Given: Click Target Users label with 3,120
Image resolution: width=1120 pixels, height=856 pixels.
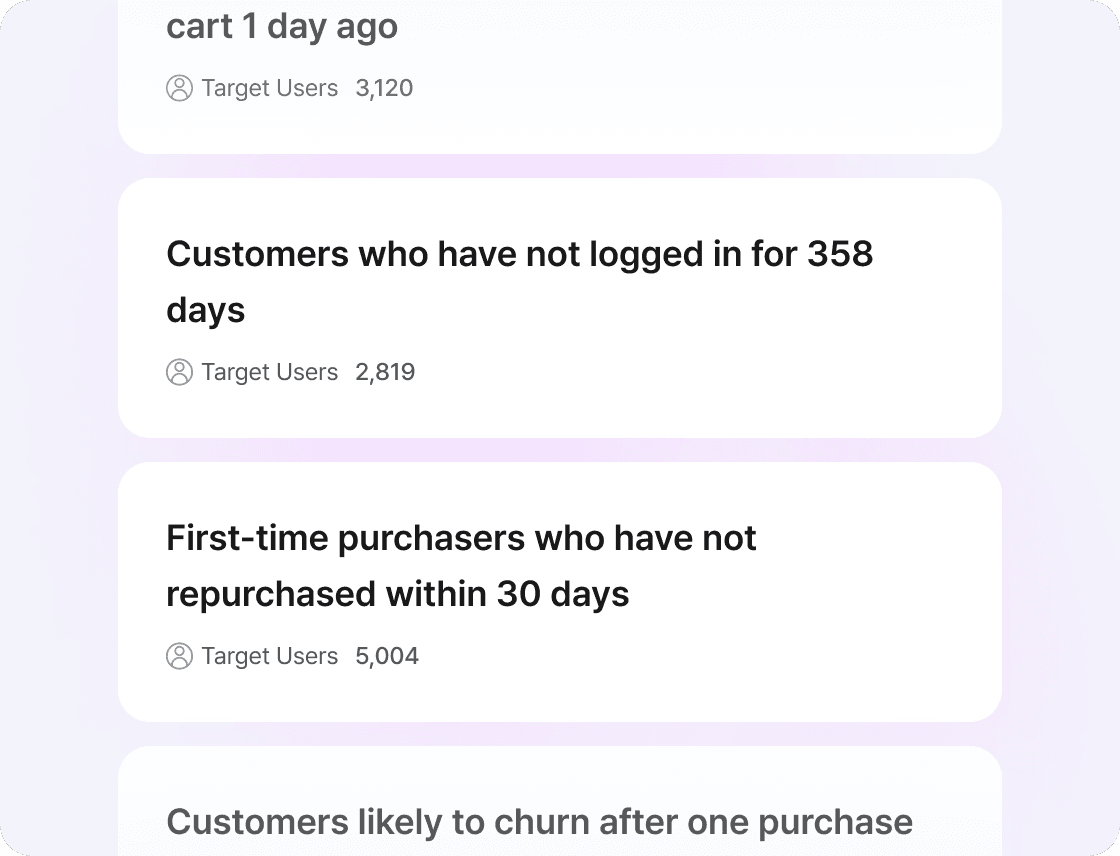Looking at the screenshot, I should click(x=269, y=88).
